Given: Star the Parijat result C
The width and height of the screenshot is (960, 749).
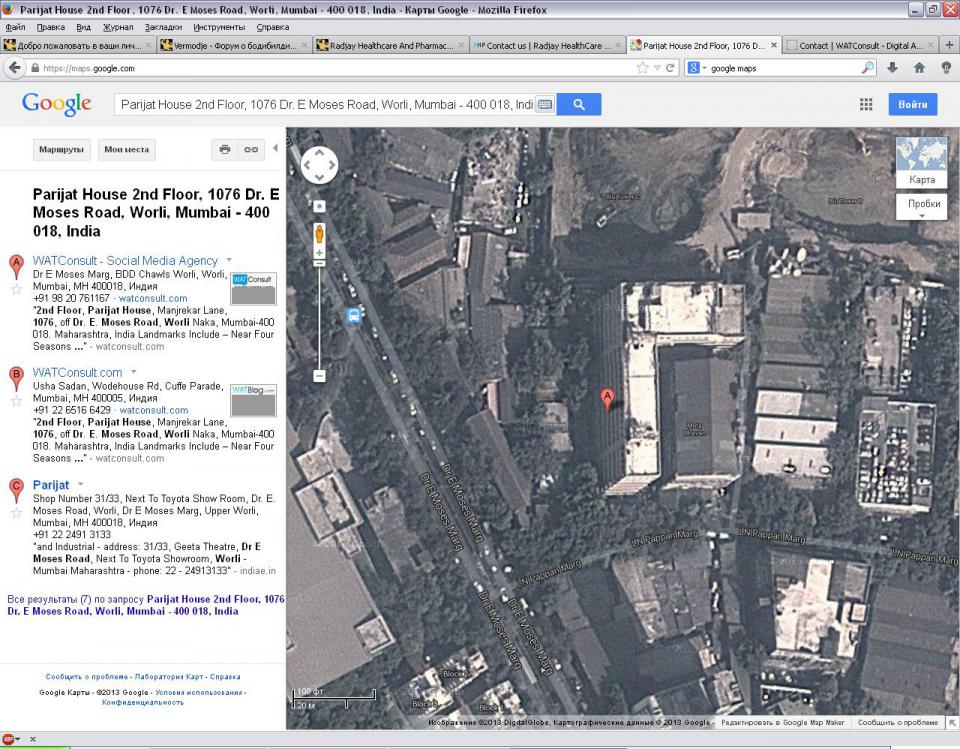Looking at the screenshot, I should pos(16,514).
